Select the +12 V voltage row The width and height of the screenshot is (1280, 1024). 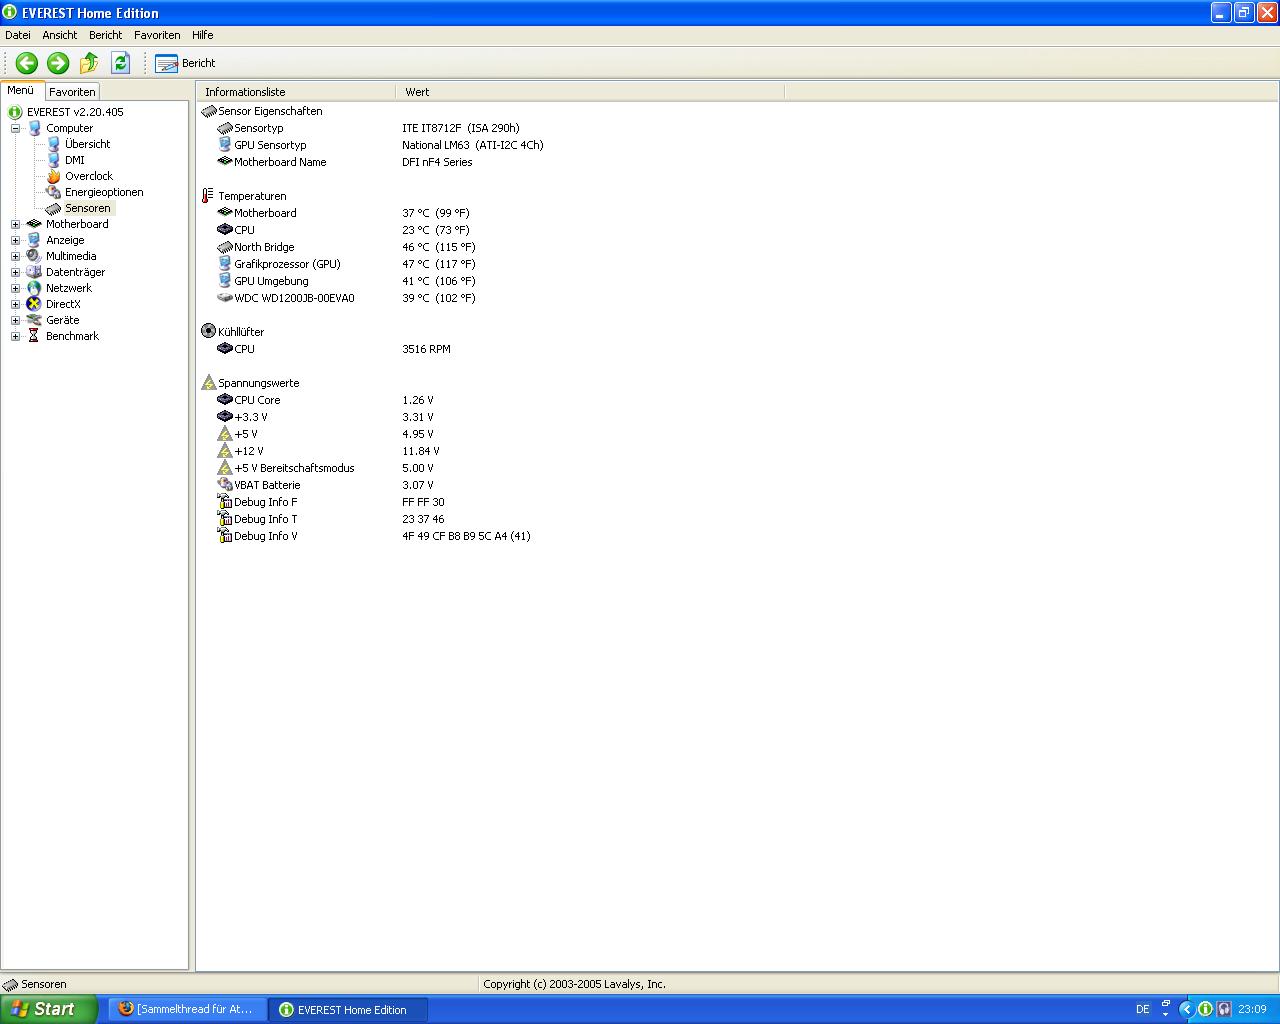328,451
